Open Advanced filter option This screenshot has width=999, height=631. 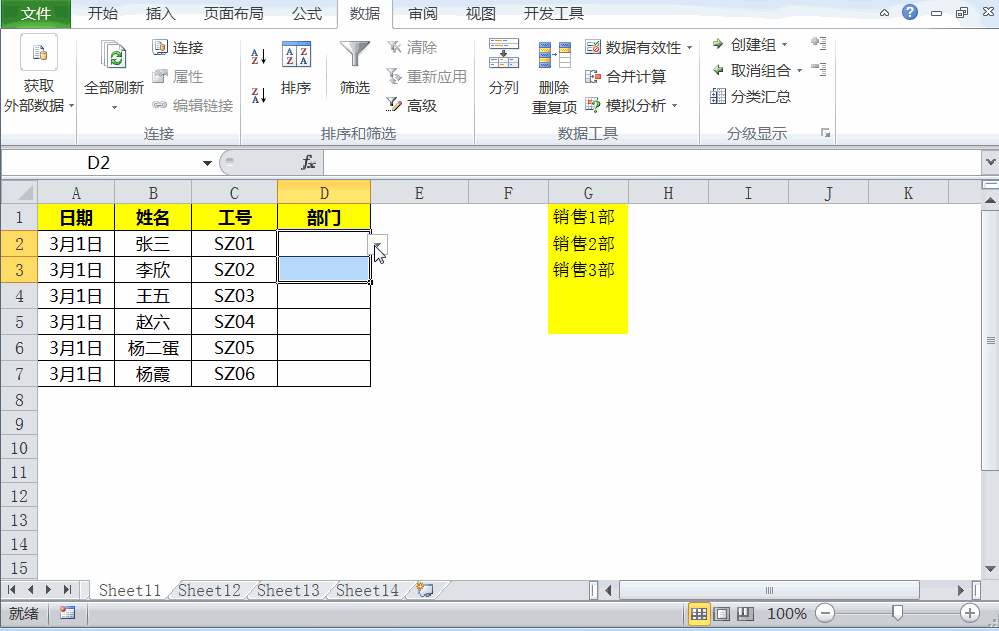tap(412, 105)
